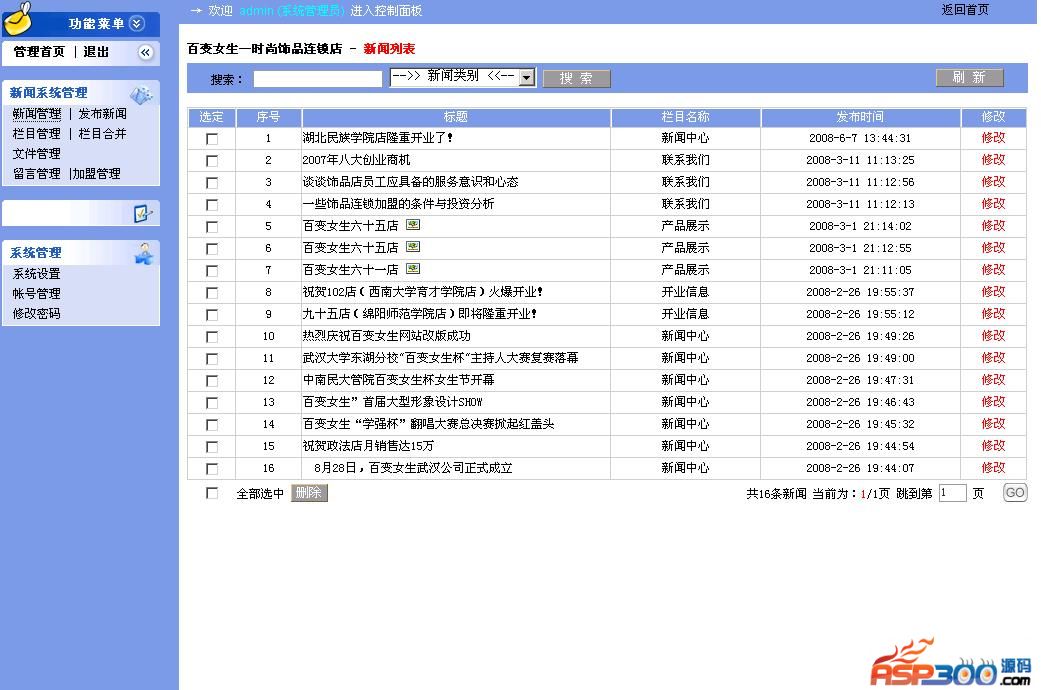The height and width of the screenshot is (690, 1041).
Task: Open 帐号管理 in the sidebar
Action: point(37,294)
